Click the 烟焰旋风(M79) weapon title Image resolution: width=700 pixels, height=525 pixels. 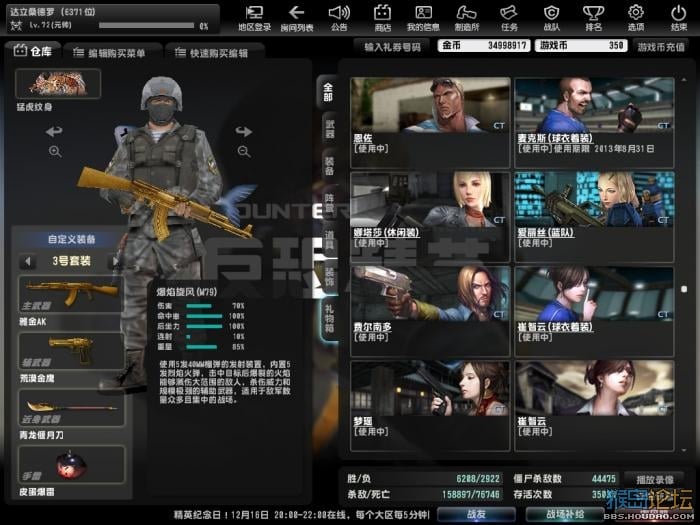[187, 292]
